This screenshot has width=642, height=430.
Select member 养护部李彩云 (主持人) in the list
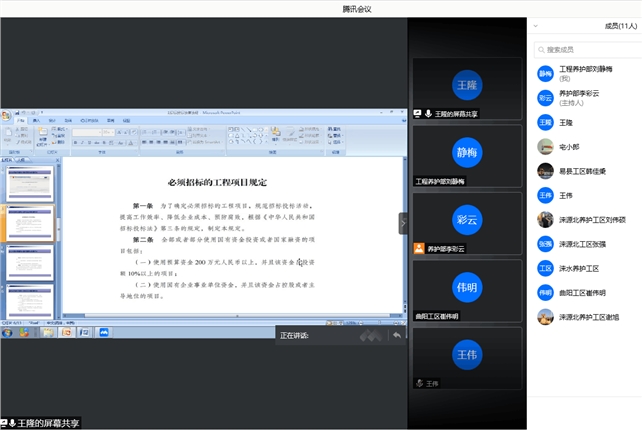tap(587, 98)
